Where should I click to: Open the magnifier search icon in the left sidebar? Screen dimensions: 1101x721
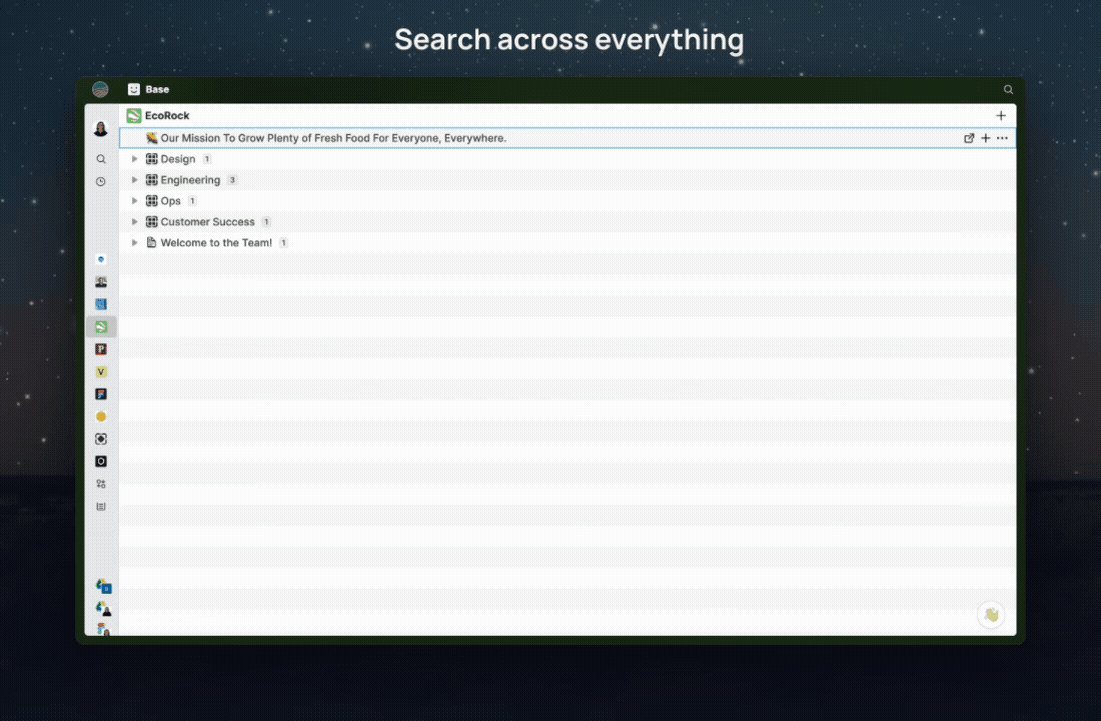(101, 159)
